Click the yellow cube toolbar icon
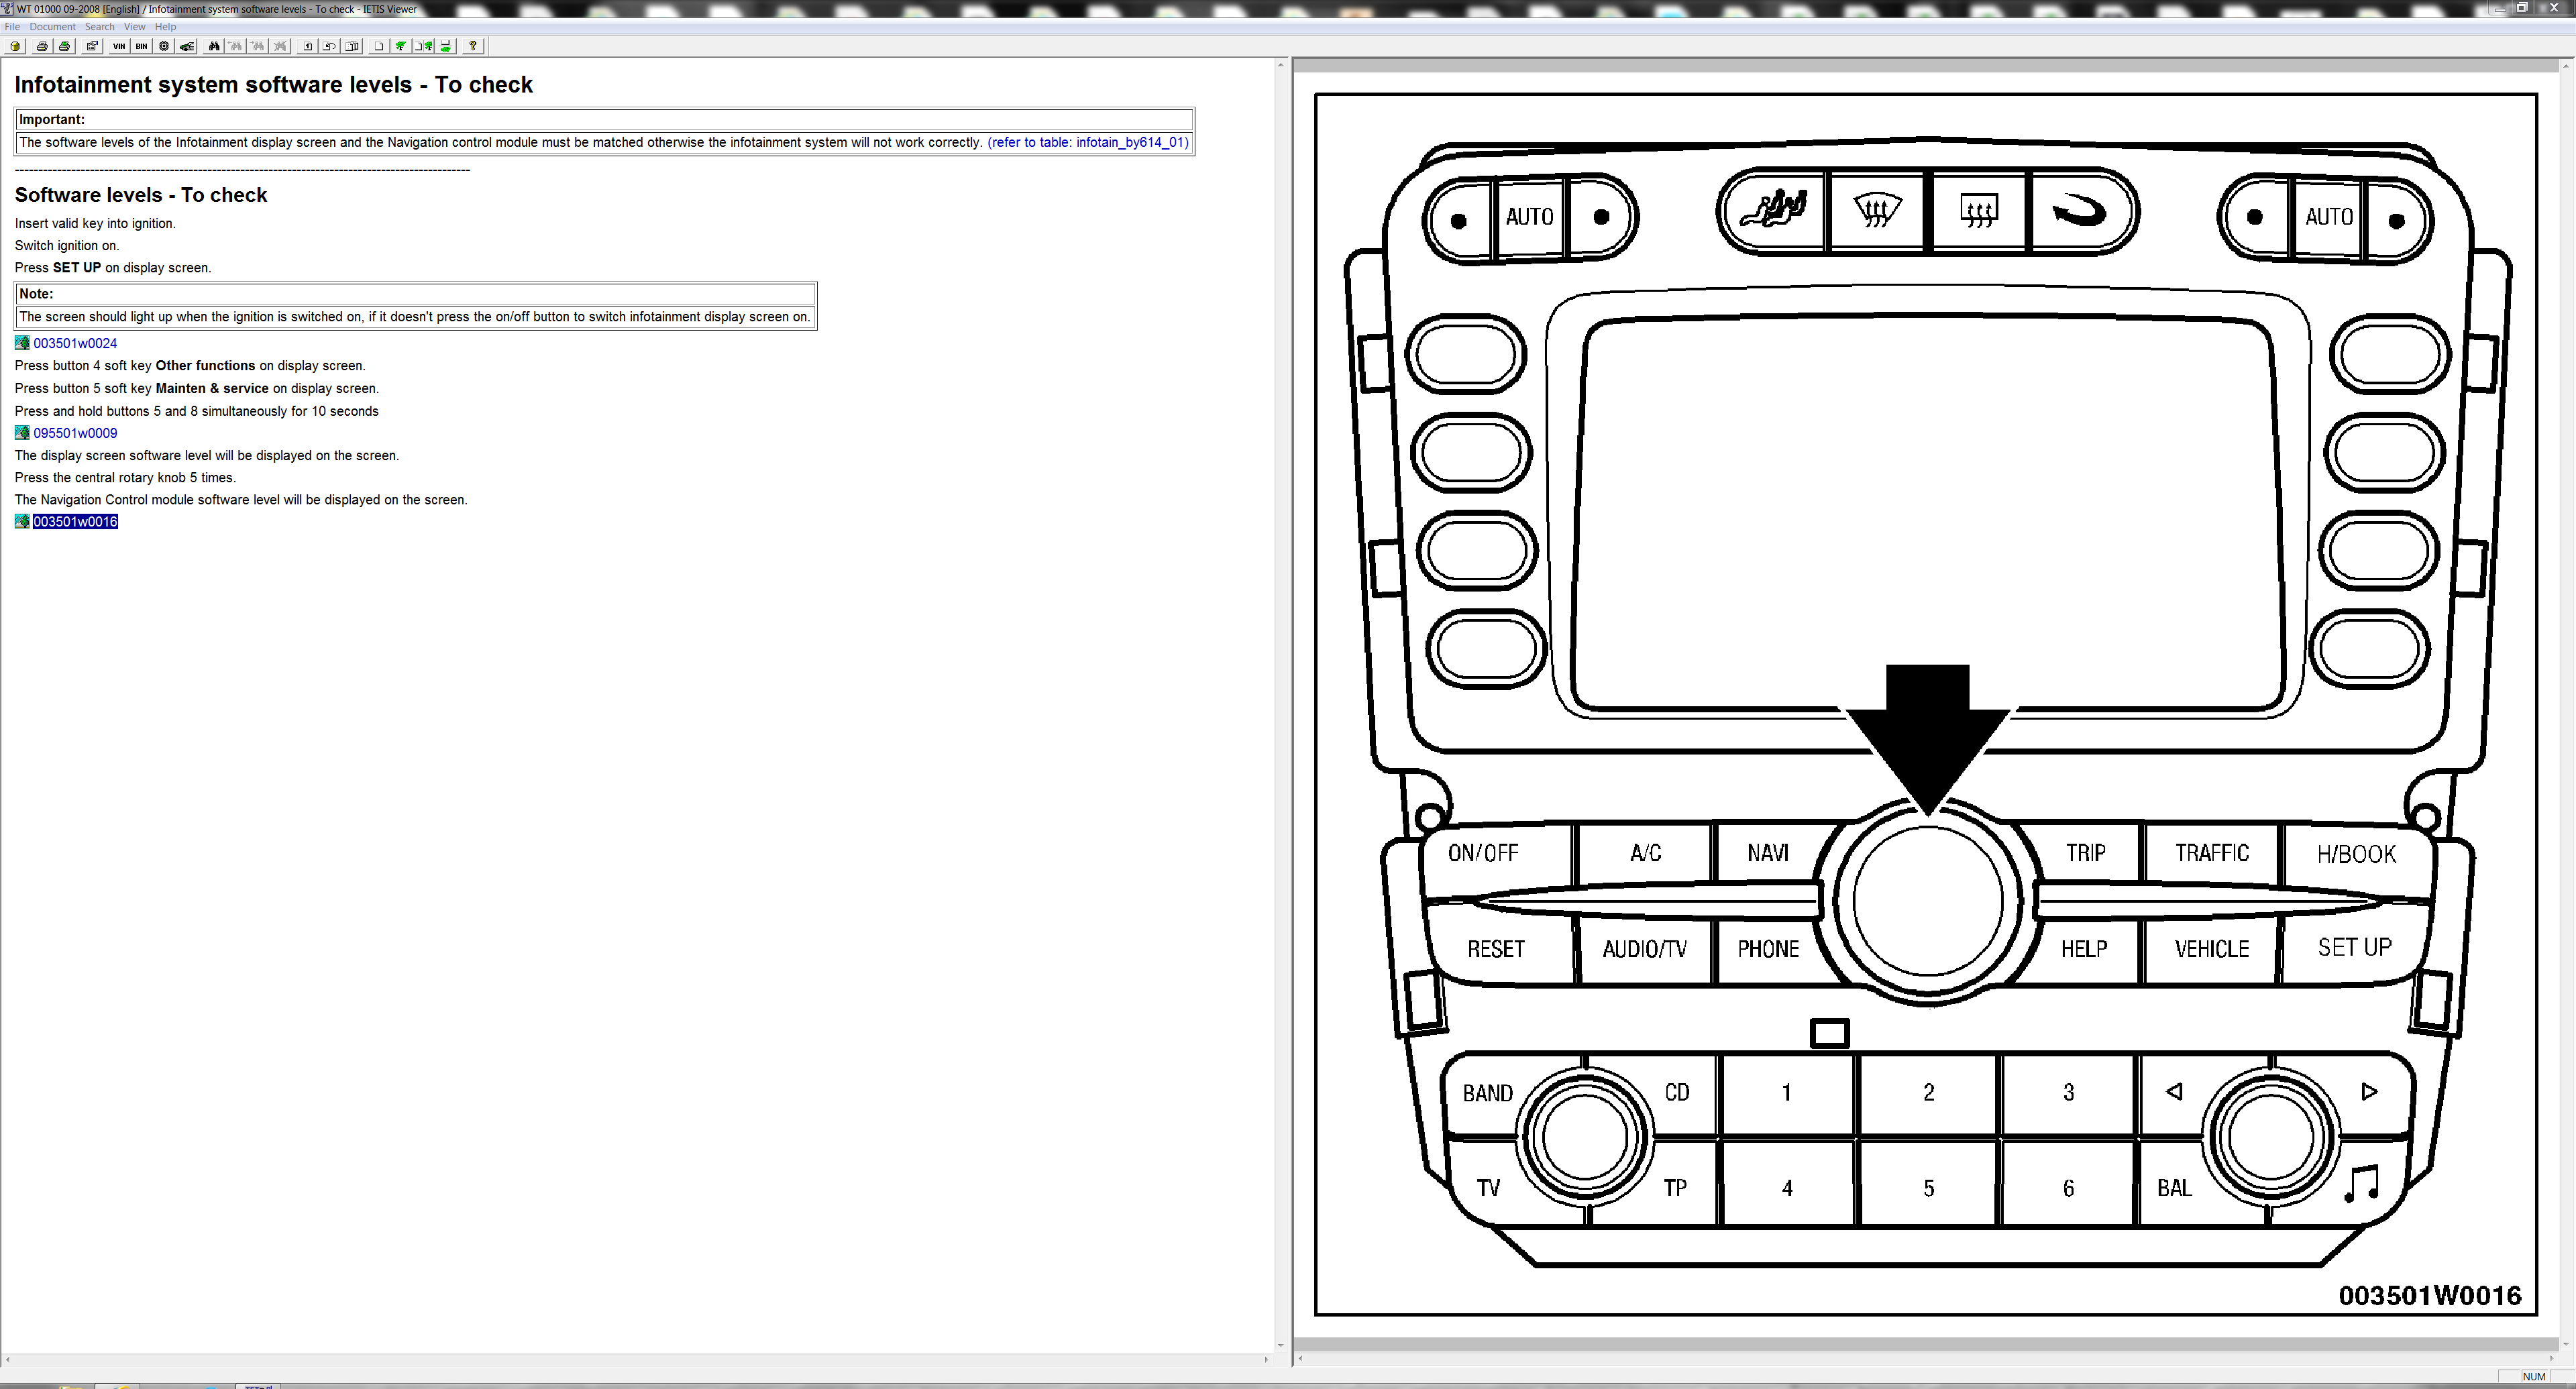Viewport: 2576px width, 1389px height. pos(15,46)
